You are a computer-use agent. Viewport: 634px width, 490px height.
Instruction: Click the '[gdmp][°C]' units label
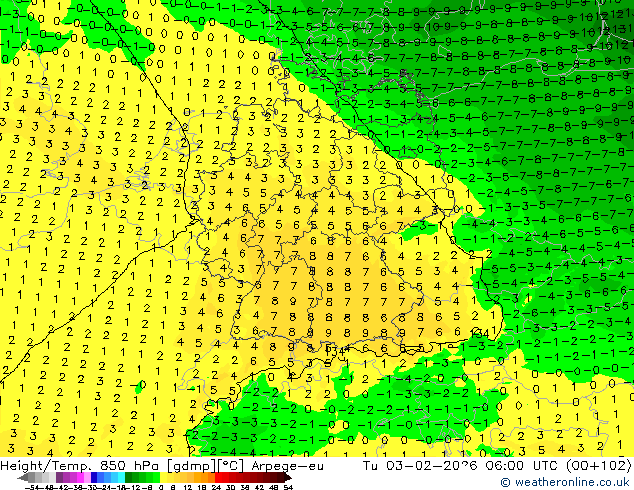[205, 466]
